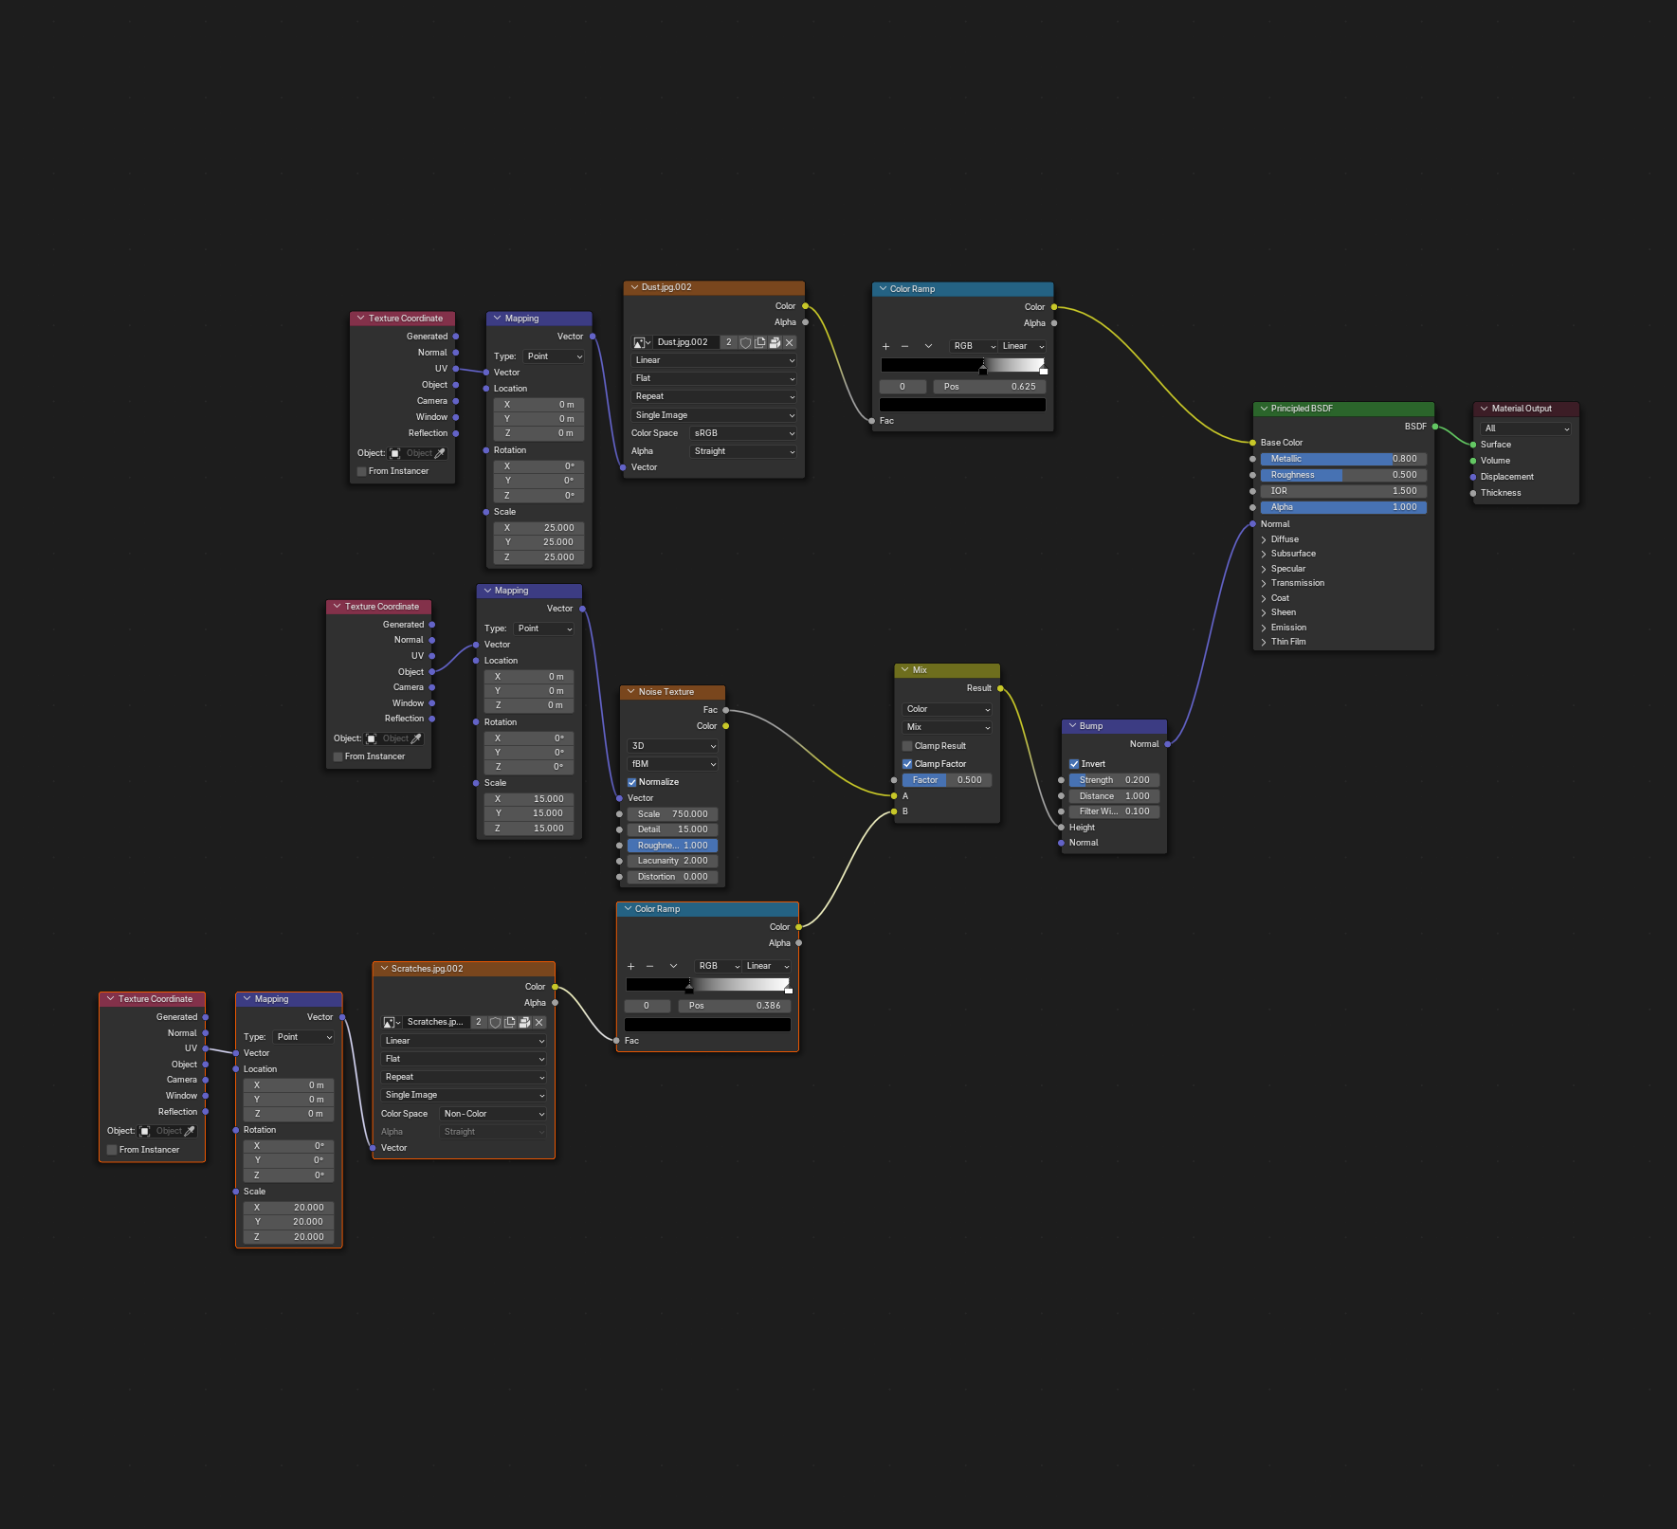Image resolution: width=1677 pixels, height=1529 pixels.
Task: Click Surface socket on Material Output
Action: pyautogui.click(x=1473, y=444)
